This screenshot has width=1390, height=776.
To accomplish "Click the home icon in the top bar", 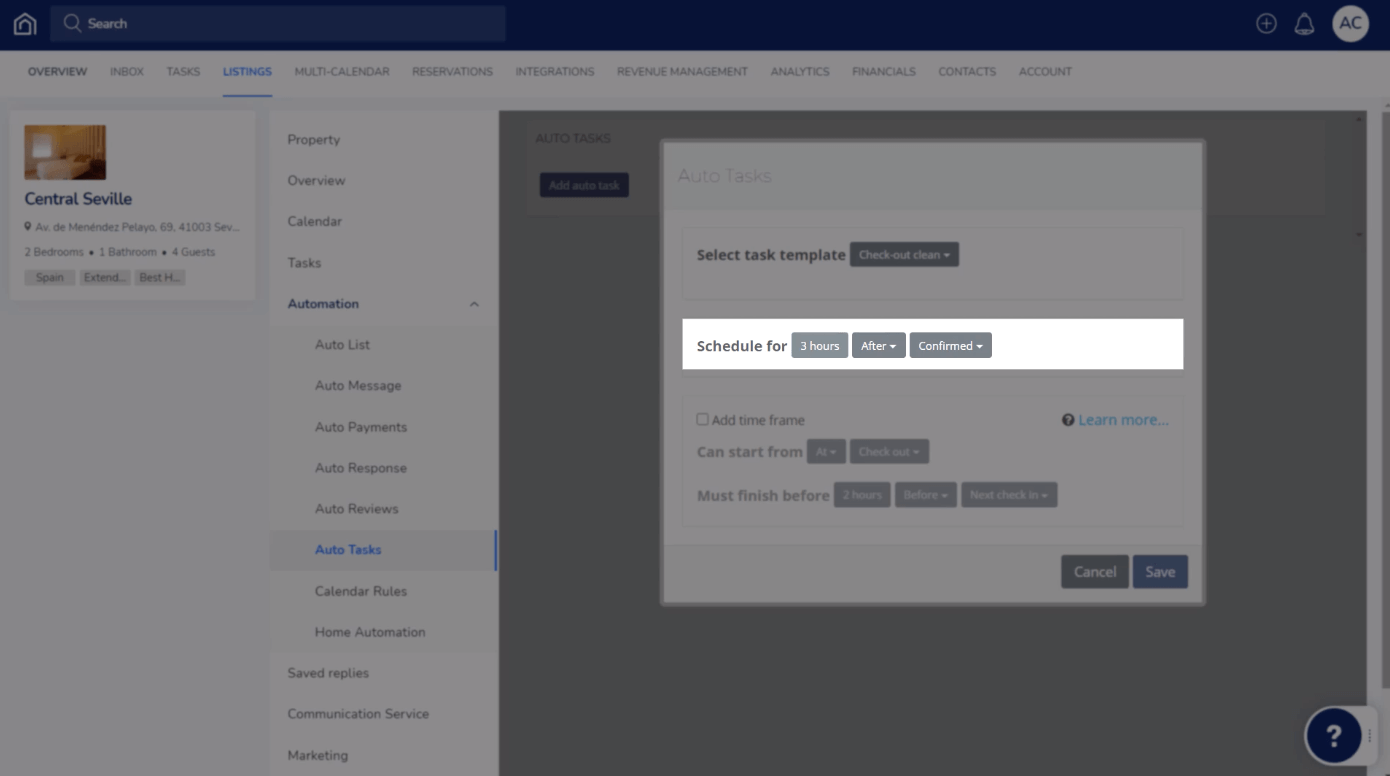I will [24, 22].
